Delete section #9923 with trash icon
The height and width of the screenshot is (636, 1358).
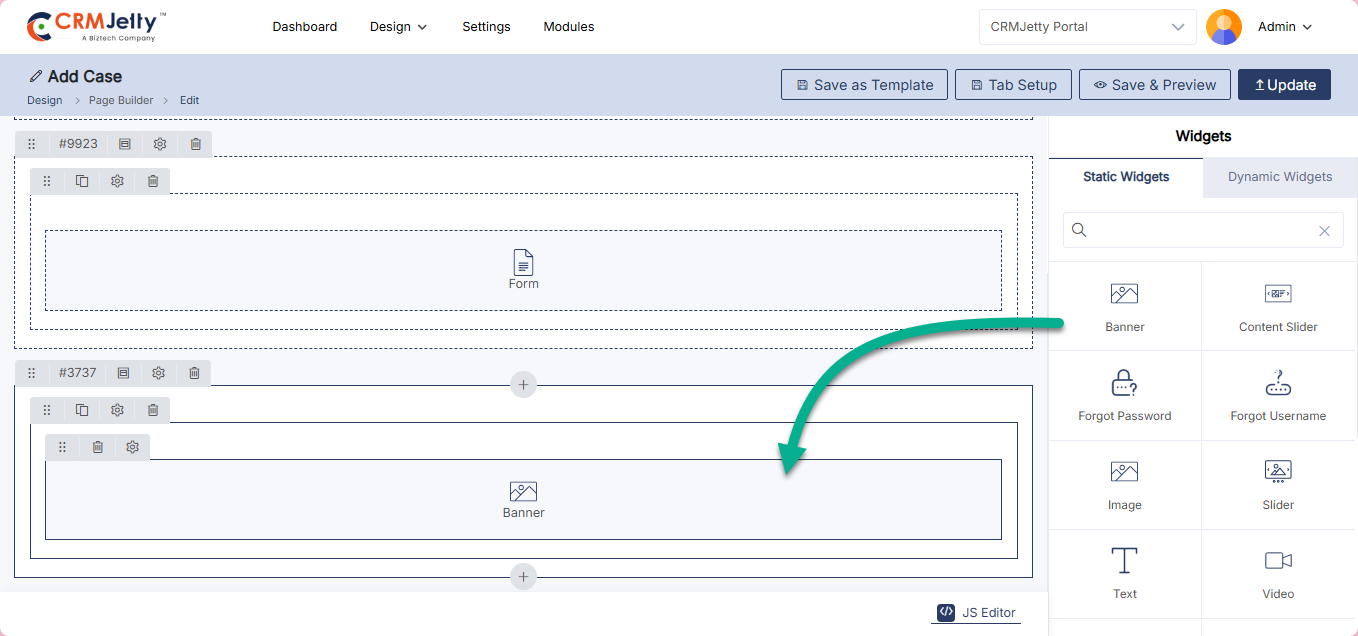point(196,144)
